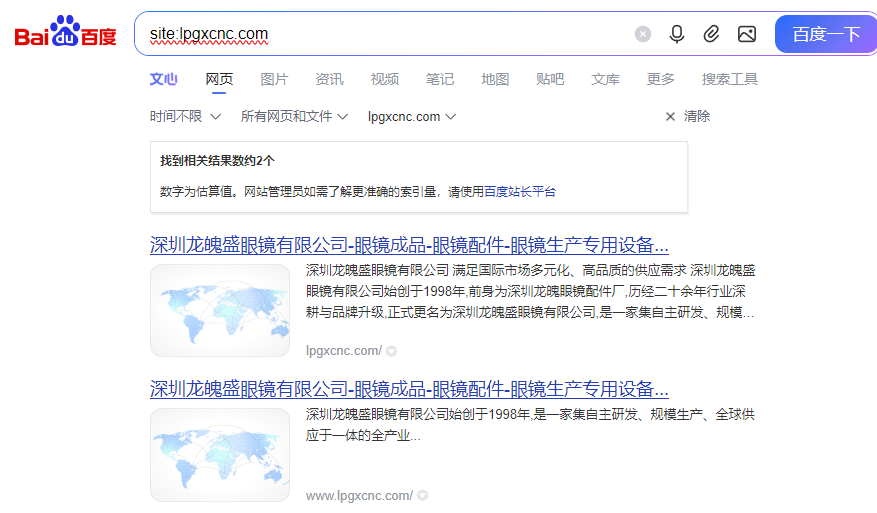Image resolution: width=877 pixels, height=513 pixels.
Task: Open the second 深圳龙魄盛眼镜有限公司 result title
Action: coord(409,389)
